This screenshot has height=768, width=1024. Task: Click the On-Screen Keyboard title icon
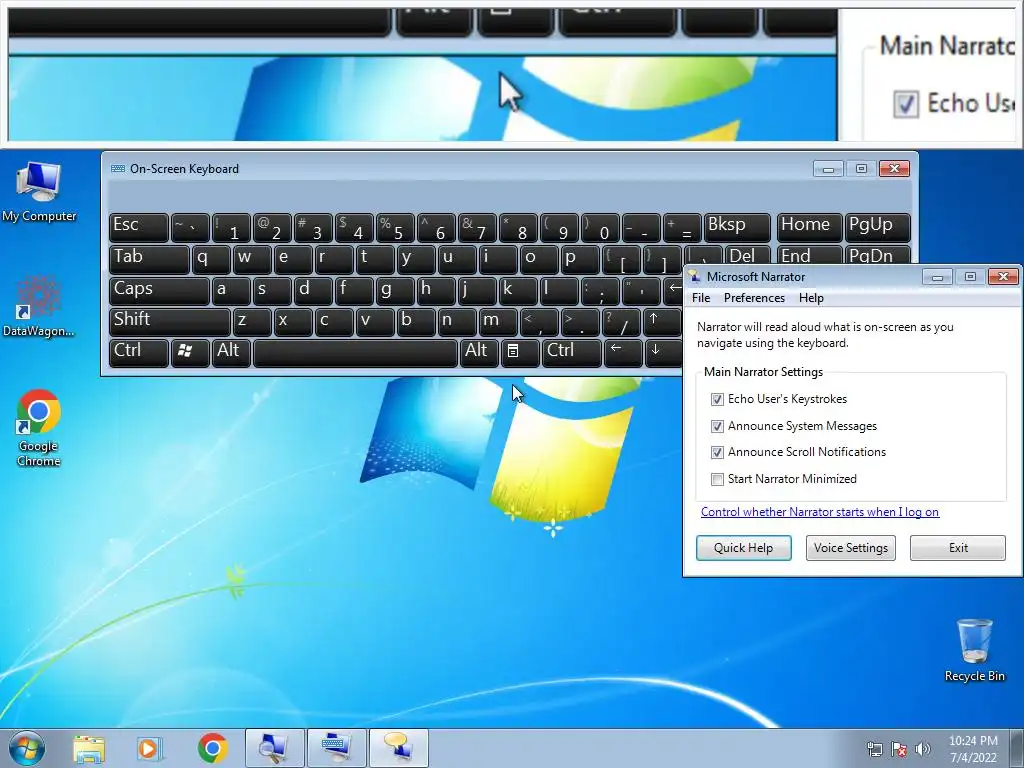point(118,168)
